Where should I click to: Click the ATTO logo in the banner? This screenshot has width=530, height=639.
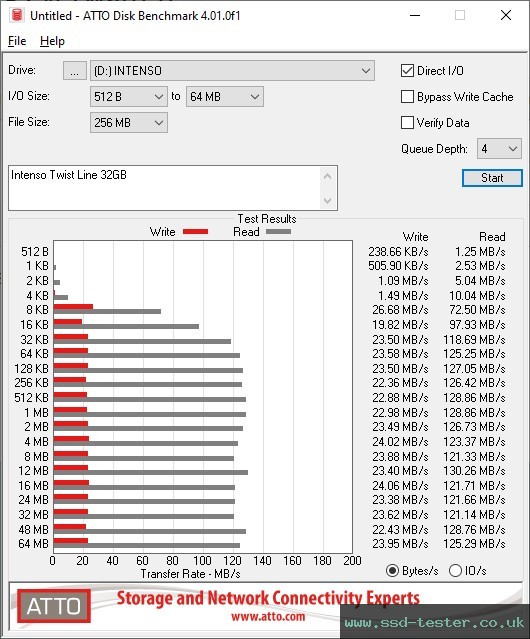pos(53,606)
